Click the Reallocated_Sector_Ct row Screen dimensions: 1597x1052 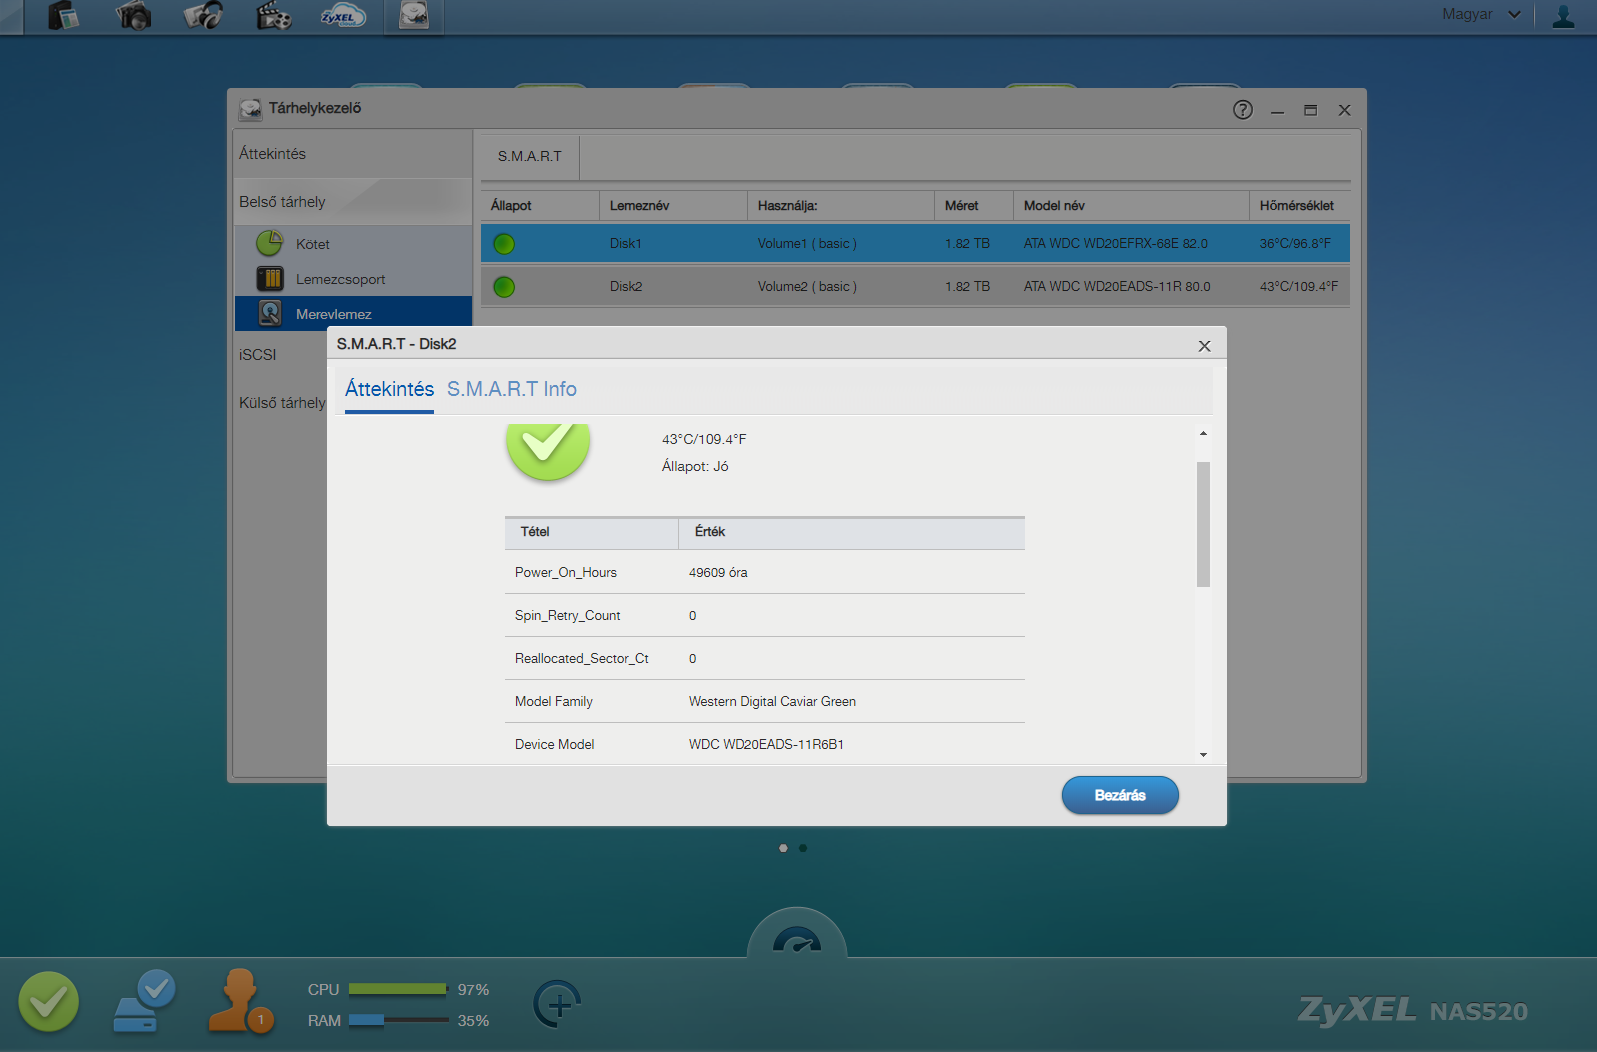coord(765,659)
